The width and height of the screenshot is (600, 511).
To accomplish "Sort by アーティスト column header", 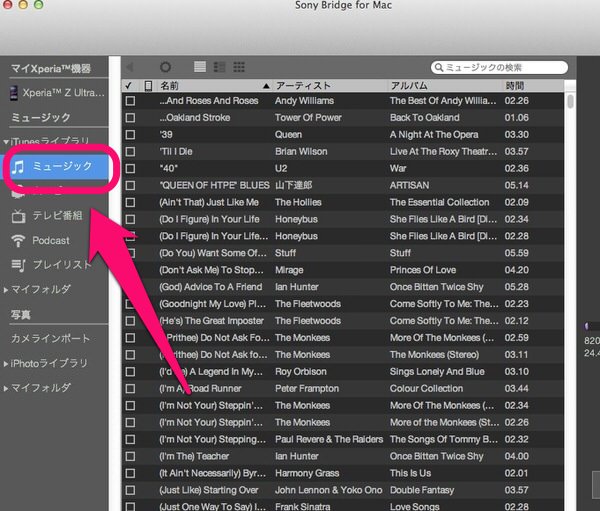I will 303,86.
